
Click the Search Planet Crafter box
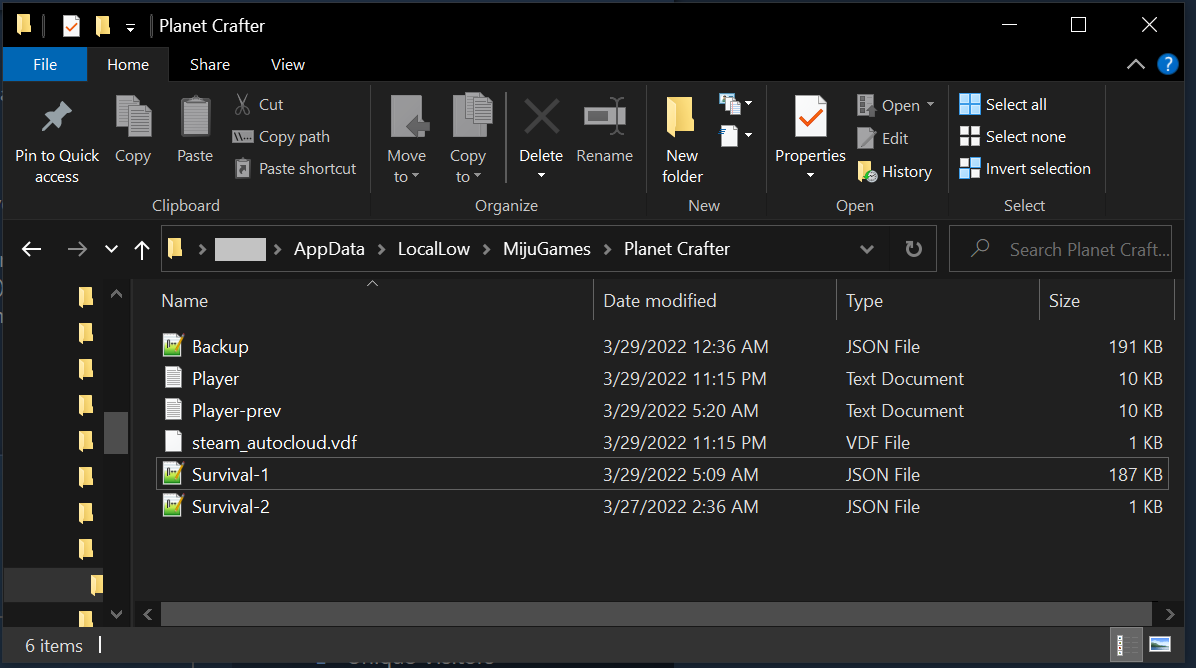pyautogui.click(x=1075, y=249)
